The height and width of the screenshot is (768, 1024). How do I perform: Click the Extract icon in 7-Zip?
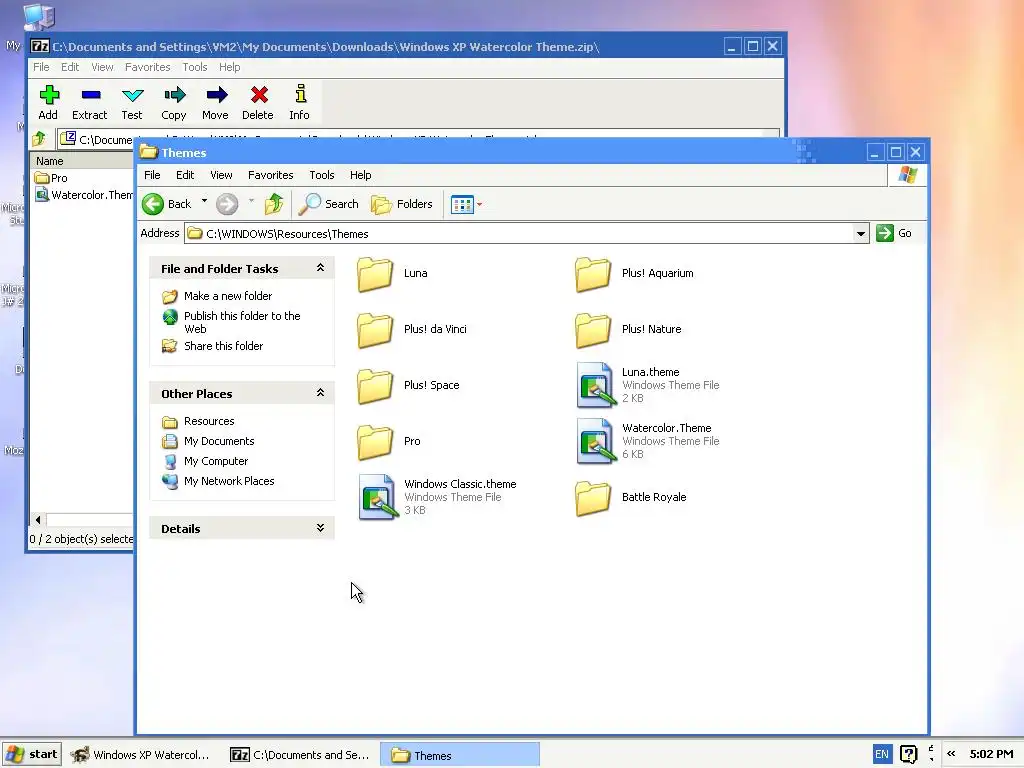90,95
